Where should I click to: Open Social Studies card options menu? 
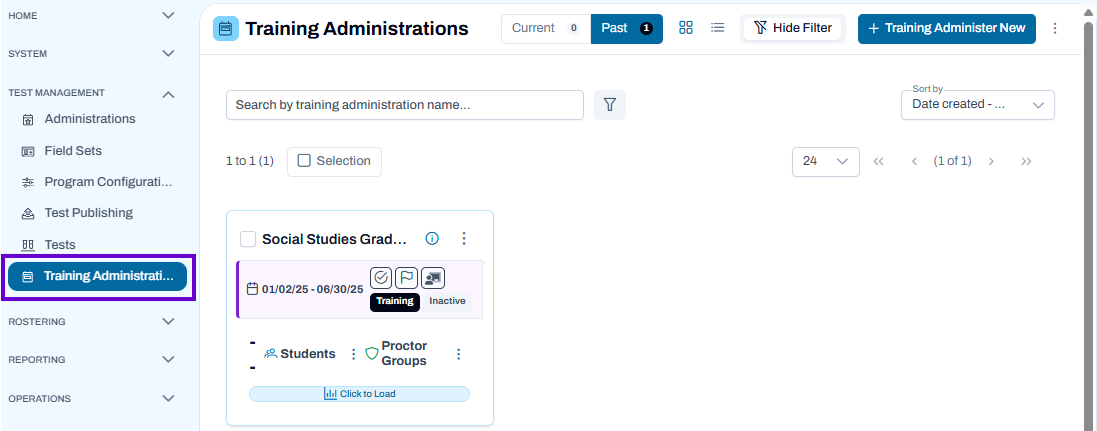tap(463, 239)
